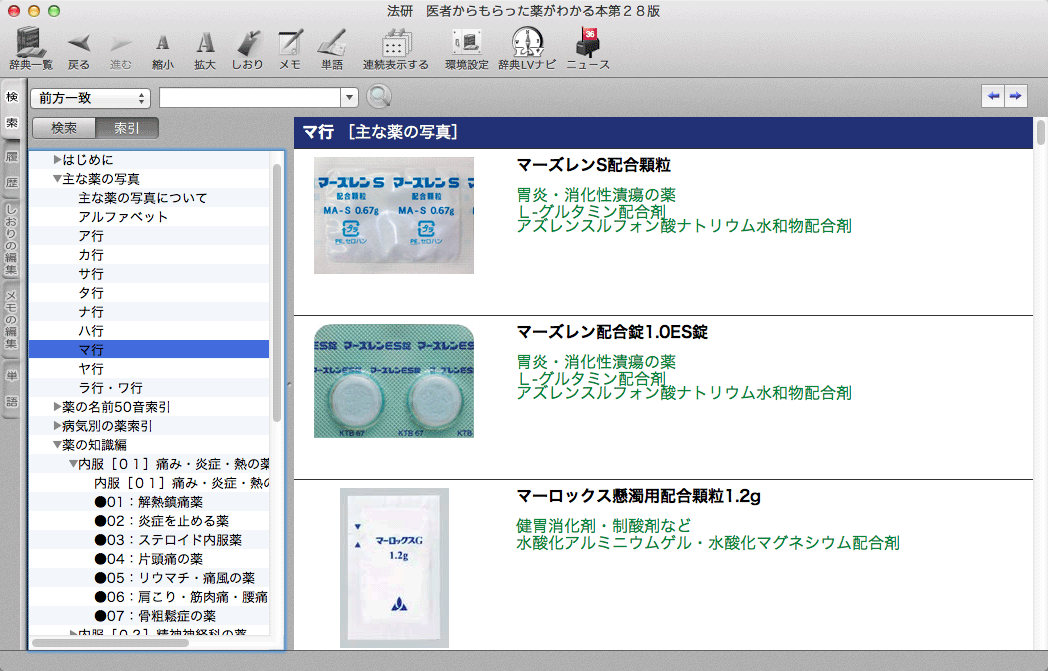Select ハ行 in the index tree
The image size is (1048, 671).
click(x=91, y=331)
